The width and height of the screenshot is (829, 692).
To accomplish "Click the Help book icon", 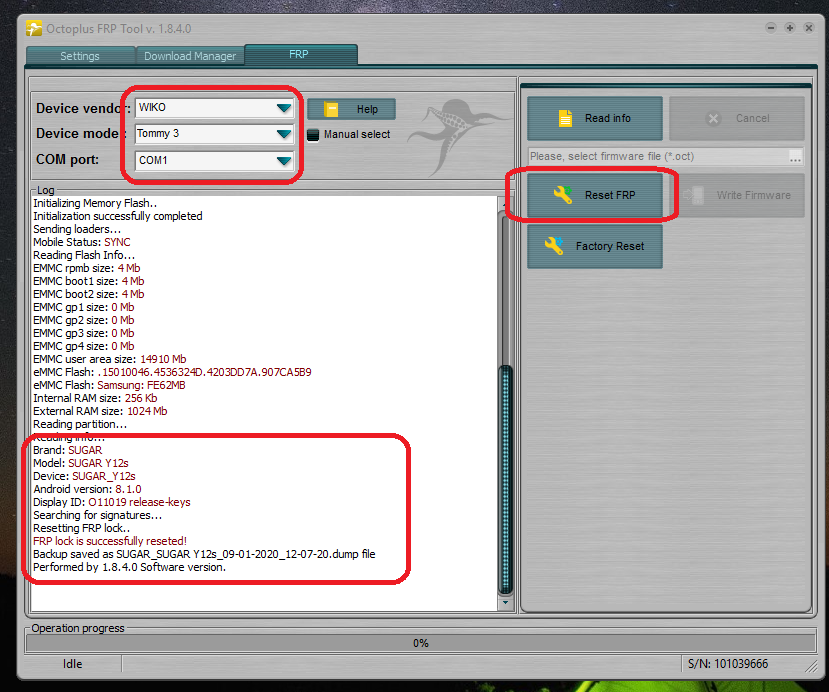I will (331, 109).
